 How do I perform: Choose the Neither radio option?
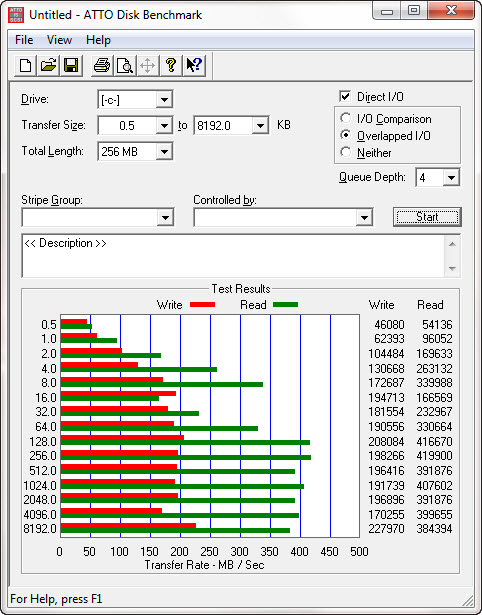point(346,152)
